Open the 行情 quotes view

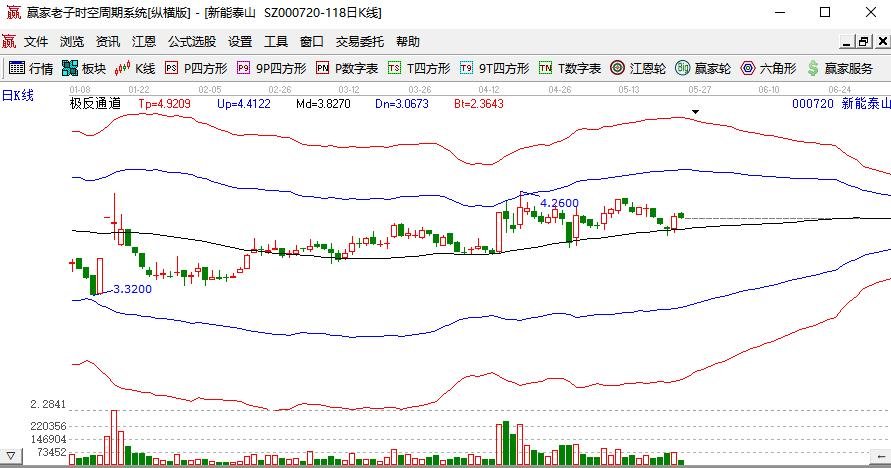(31, 69)
